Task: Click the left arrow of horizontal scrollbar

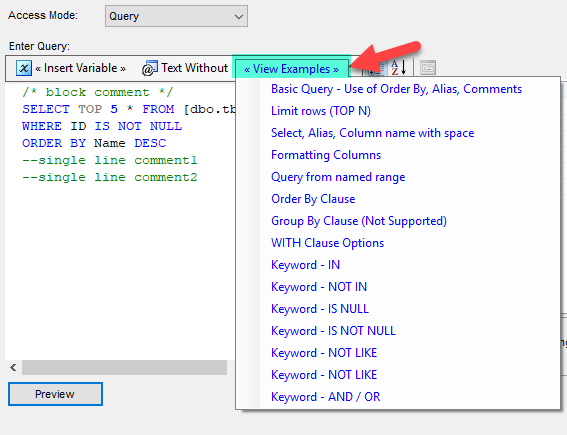Action: pos(13,368)
